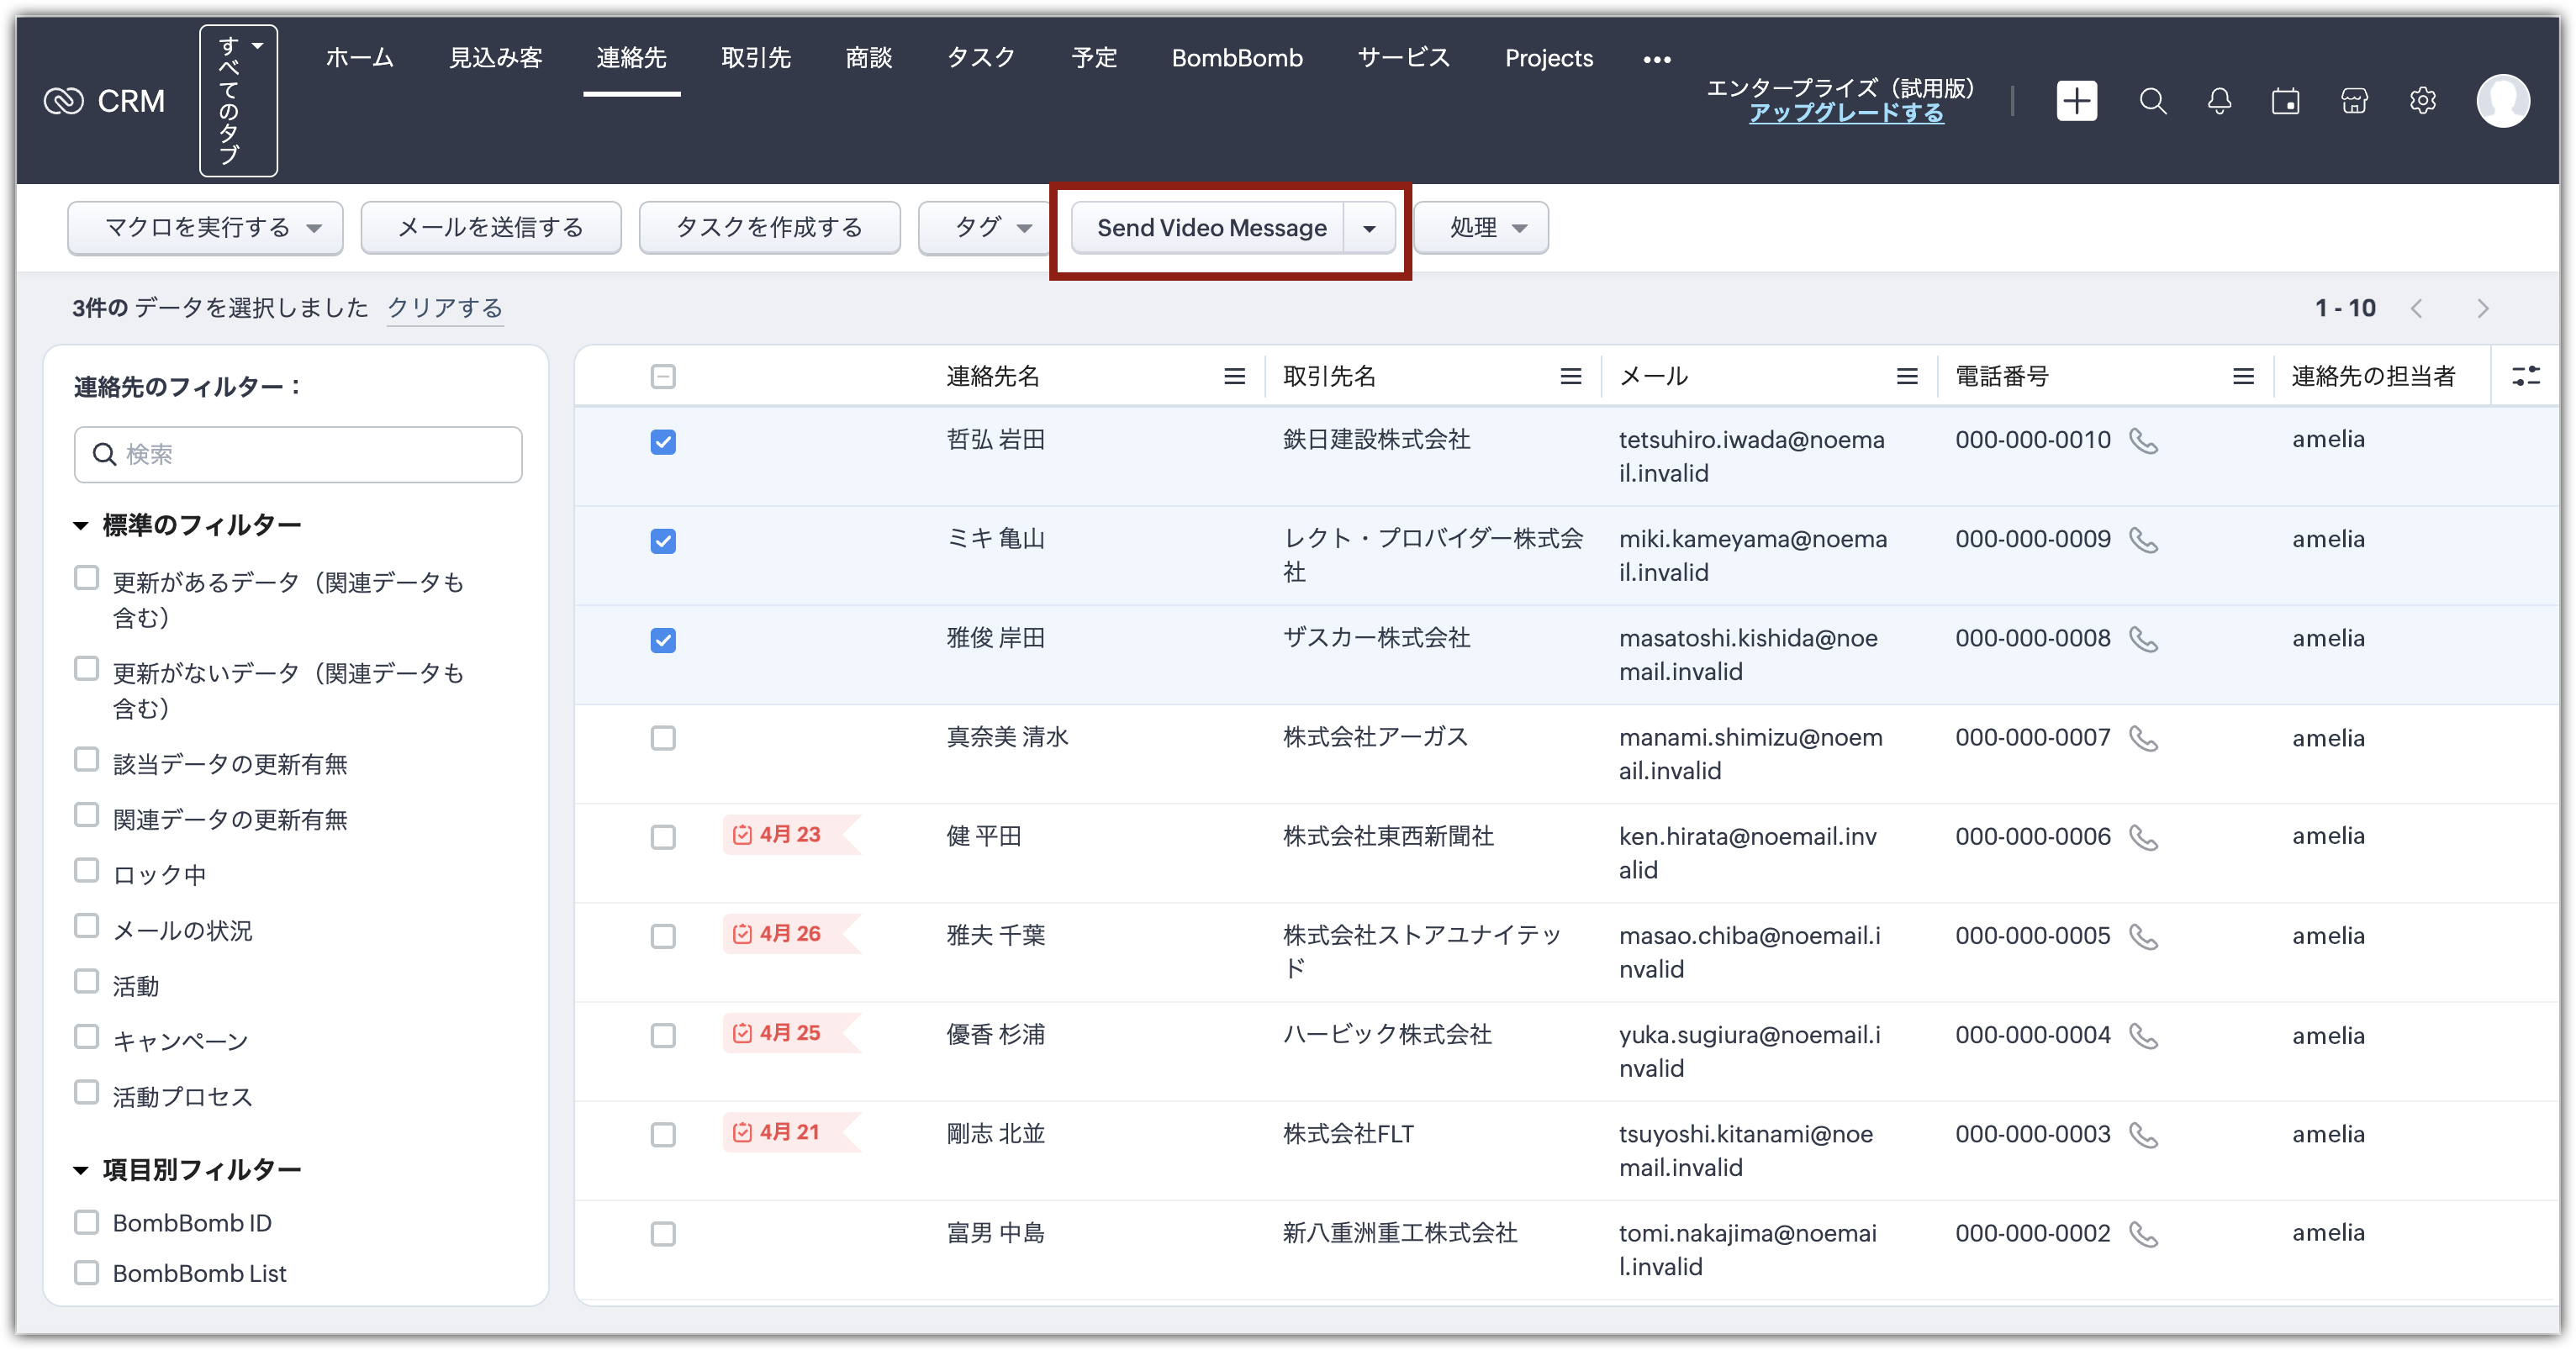
Task: Open the search magnifier icon in header
Action: [x=2152, y=101]
